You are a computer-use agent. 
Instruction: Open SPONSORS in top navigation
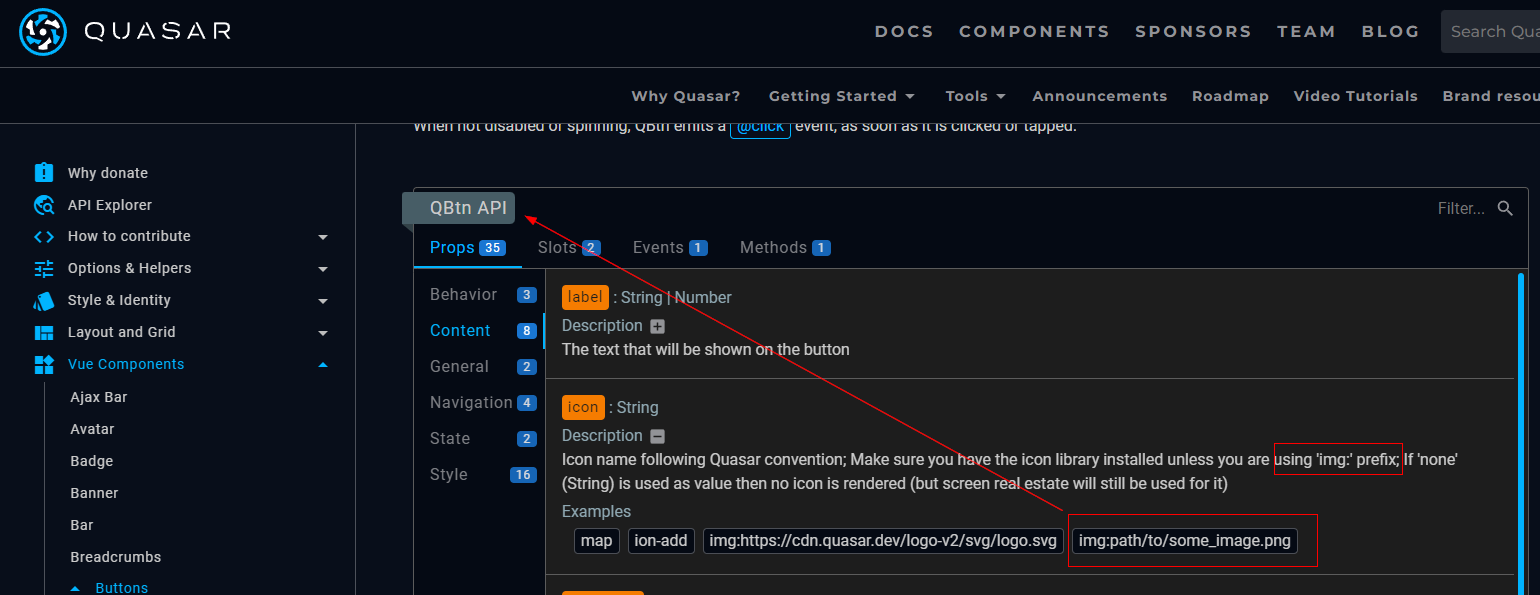pyautogui.click(x=1193, y=32)
